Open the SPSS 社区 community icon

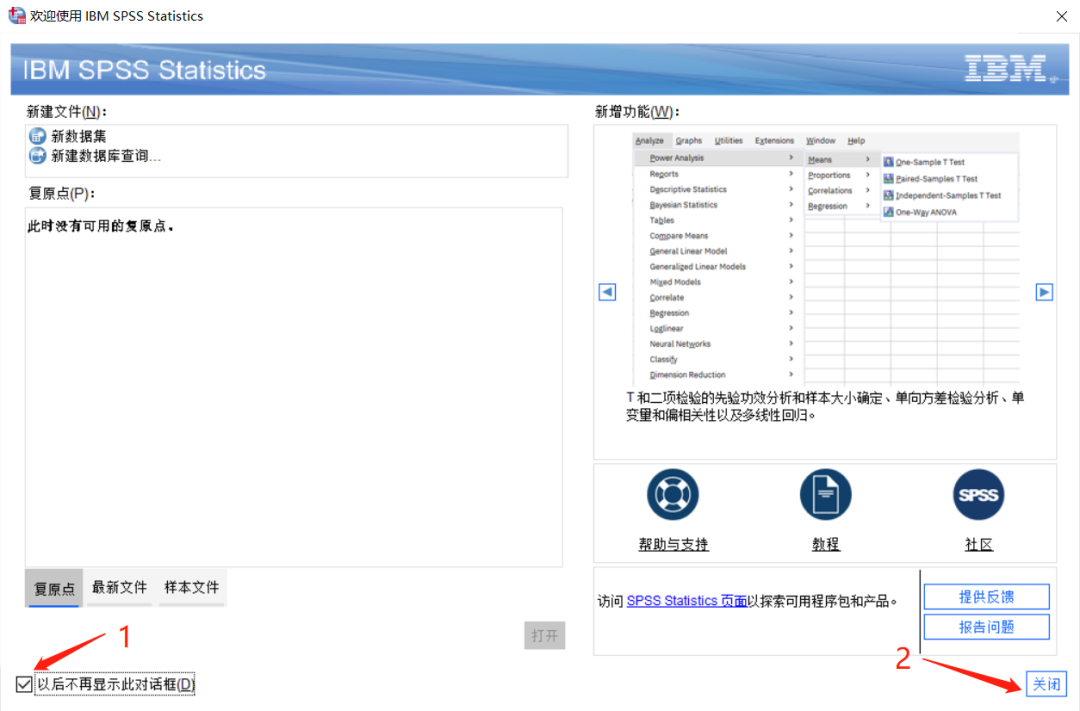pos(978,495)
